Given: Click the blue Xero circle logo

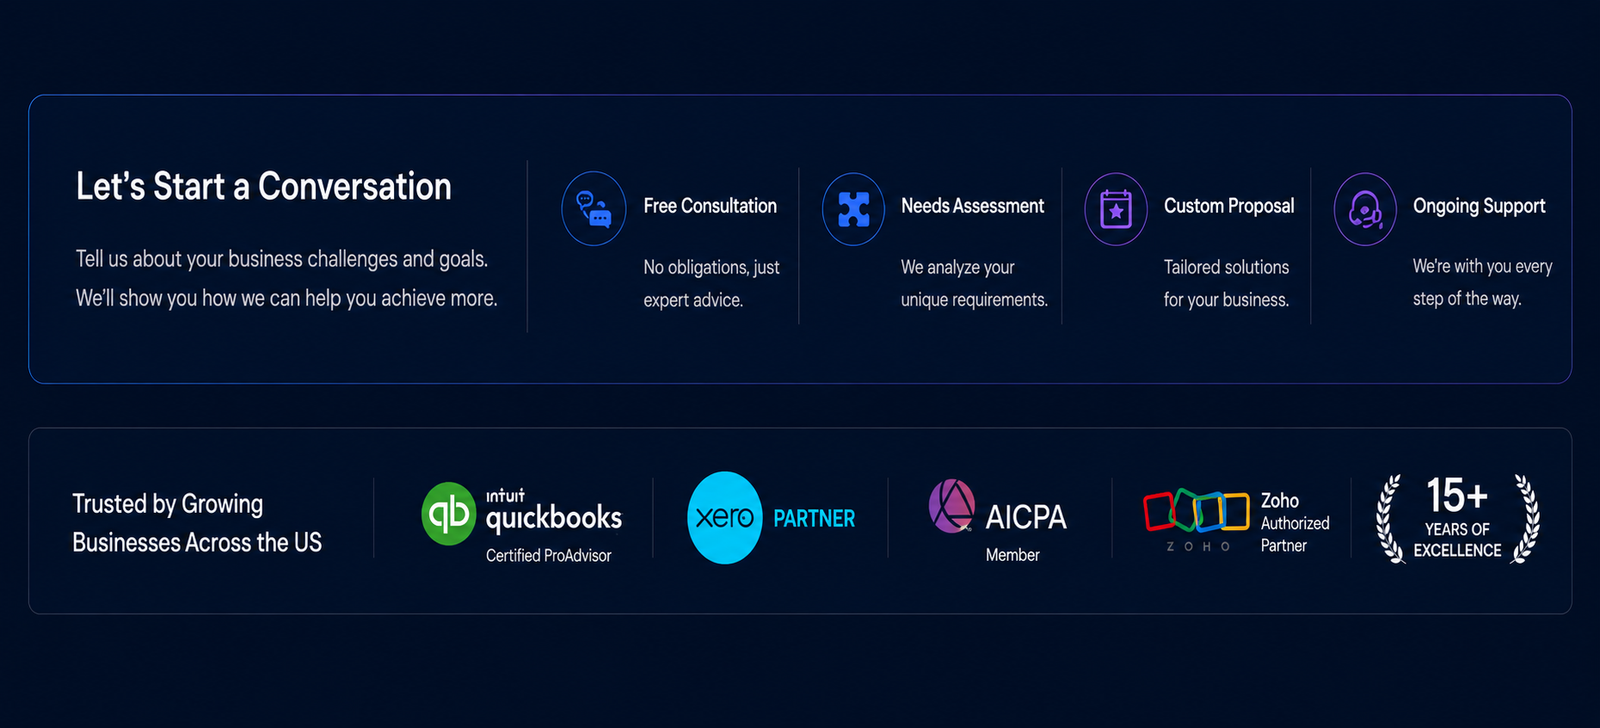Looking at the screenshot, I should (x=725, y=518).
